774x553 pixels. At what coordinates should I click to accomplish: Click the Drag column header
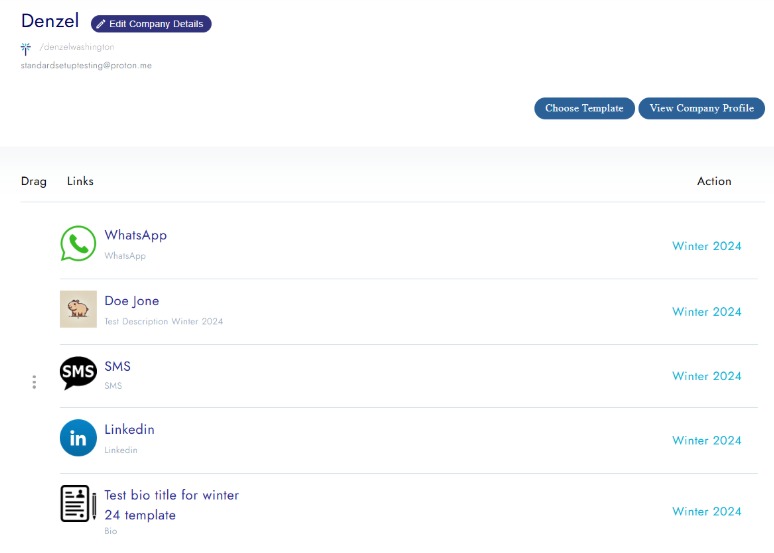click(34, 181)
